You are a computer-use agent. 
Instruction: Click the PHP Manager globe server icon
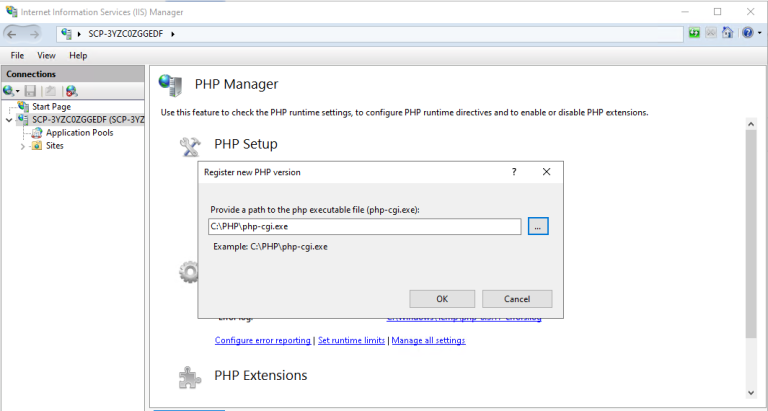[x=170, y=85]
